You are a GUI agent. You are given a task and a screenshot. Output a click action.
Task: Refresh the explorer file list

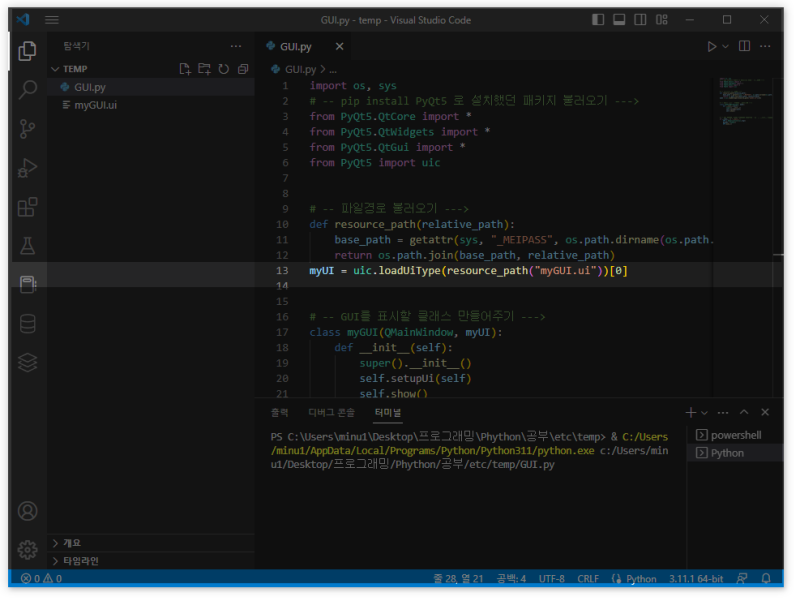pyautogui.click(x=224, y=69)
